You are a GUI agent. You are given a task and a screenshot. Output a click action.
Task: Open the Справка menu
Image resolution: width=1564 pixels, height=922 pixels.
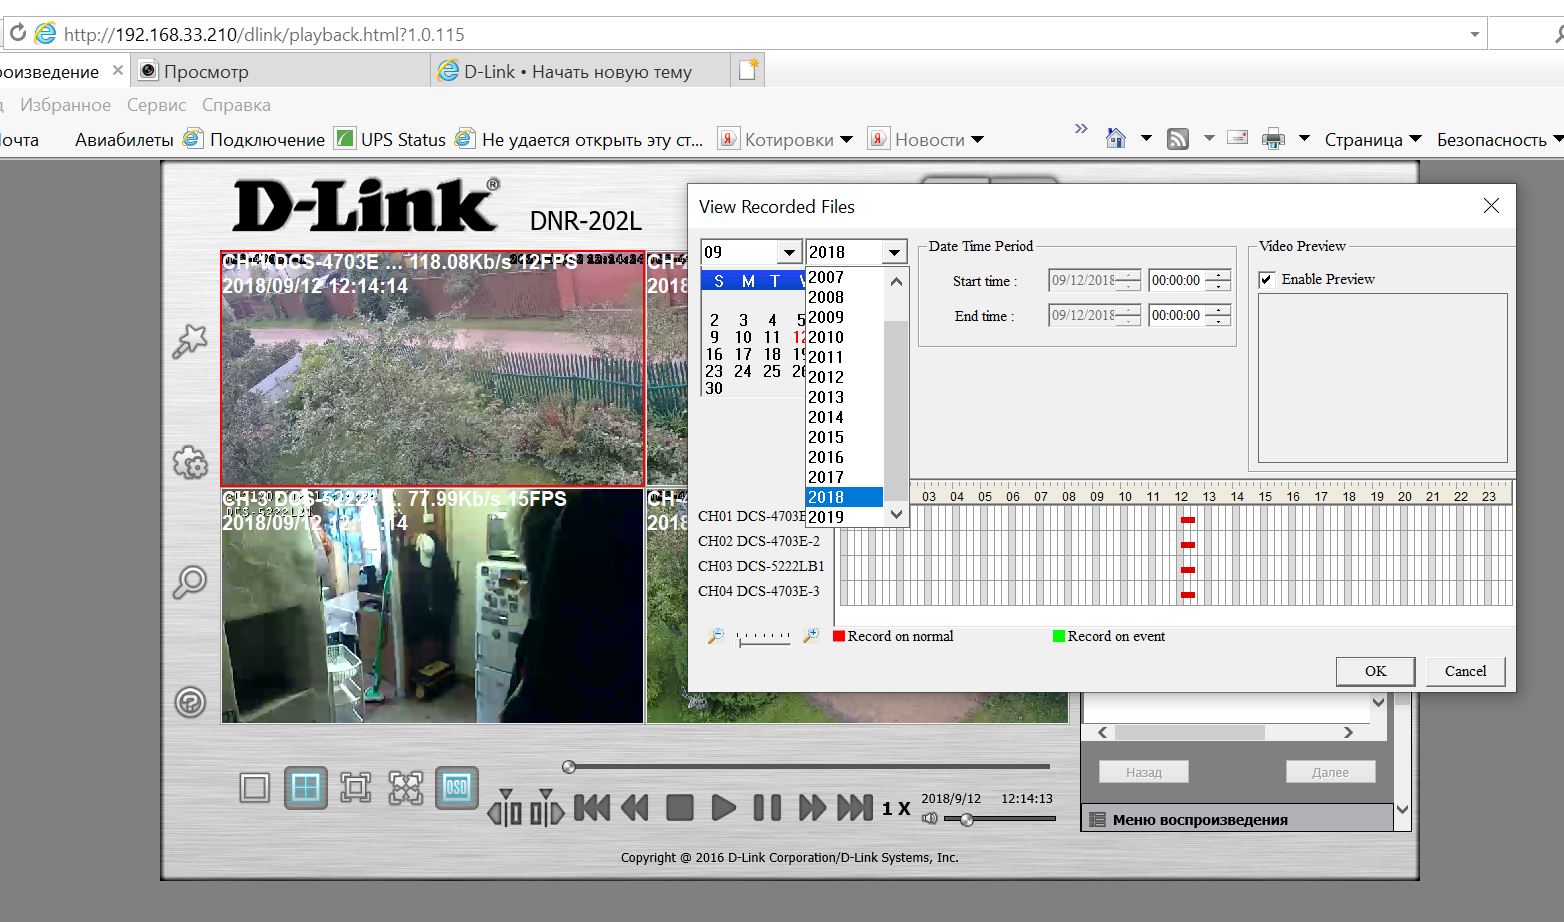coord(236,105)
